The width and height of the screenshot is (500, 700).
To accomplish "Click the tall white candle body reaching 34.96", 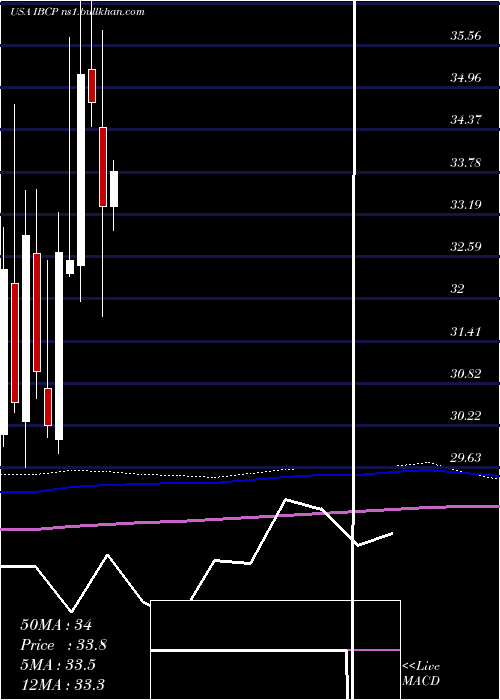I will tap(81, 170).
